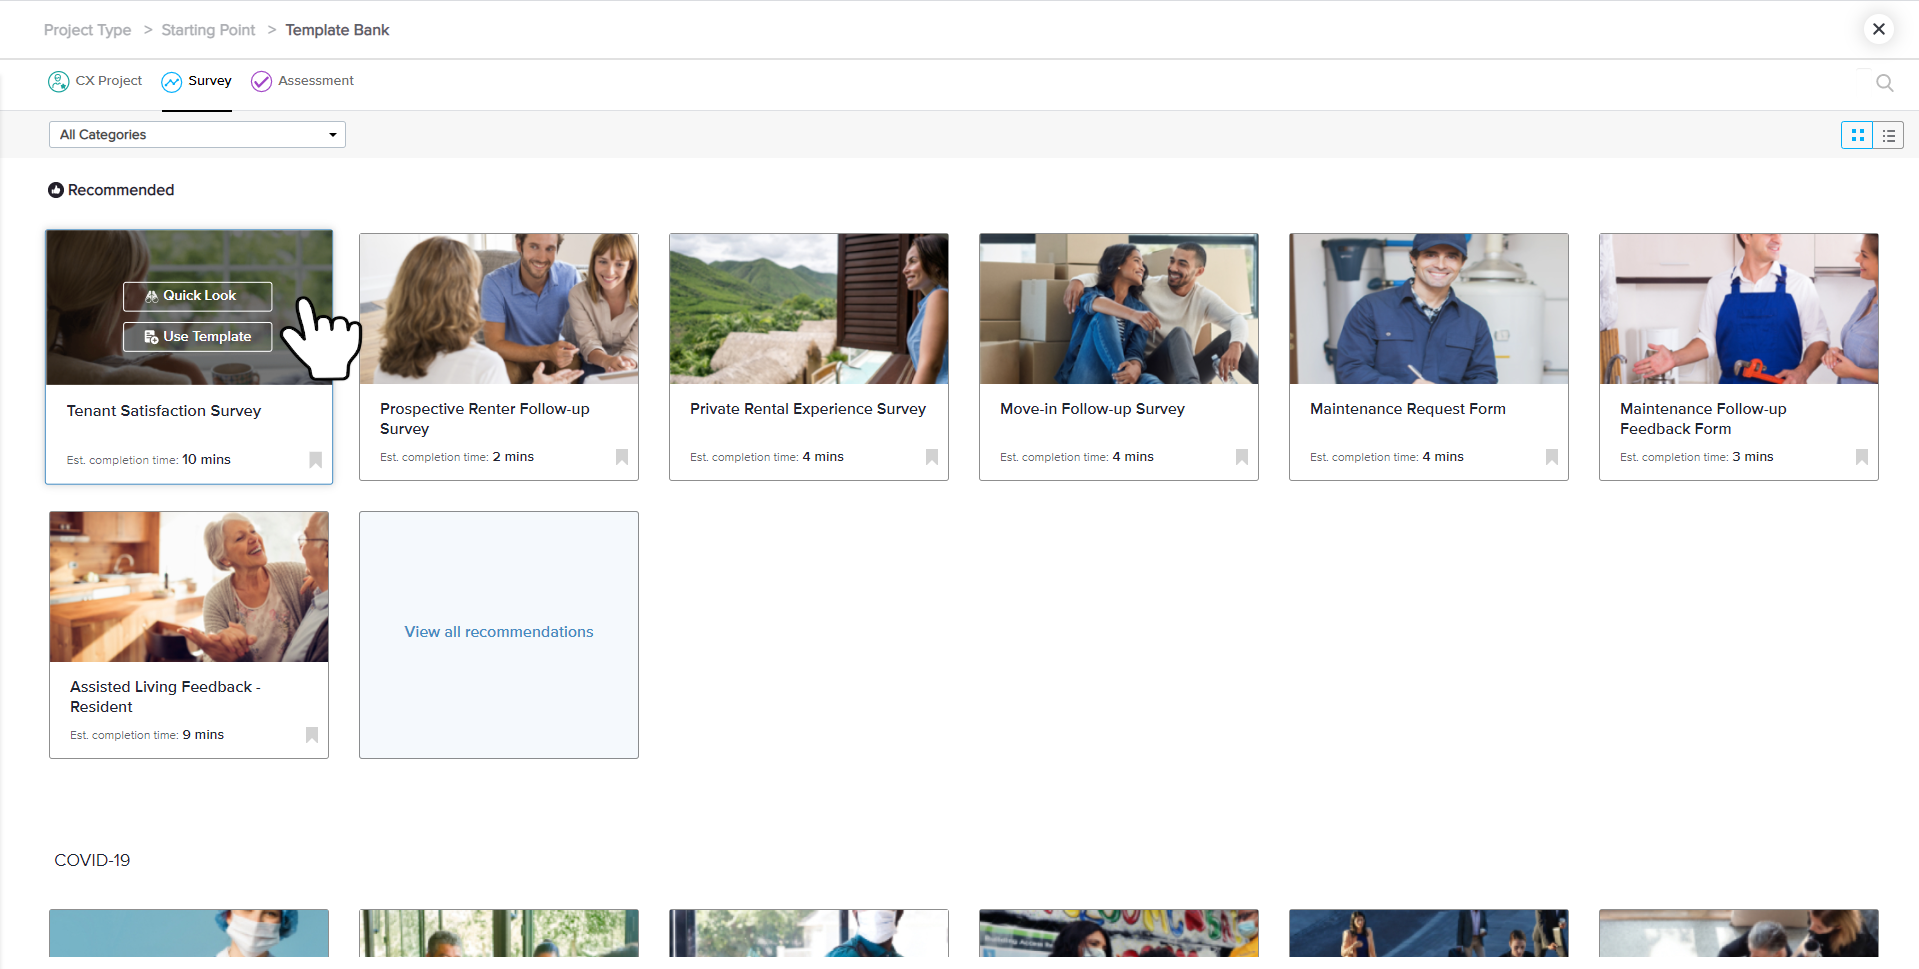Select the Survey tab
1919x969 pixels.
point(197,81)
